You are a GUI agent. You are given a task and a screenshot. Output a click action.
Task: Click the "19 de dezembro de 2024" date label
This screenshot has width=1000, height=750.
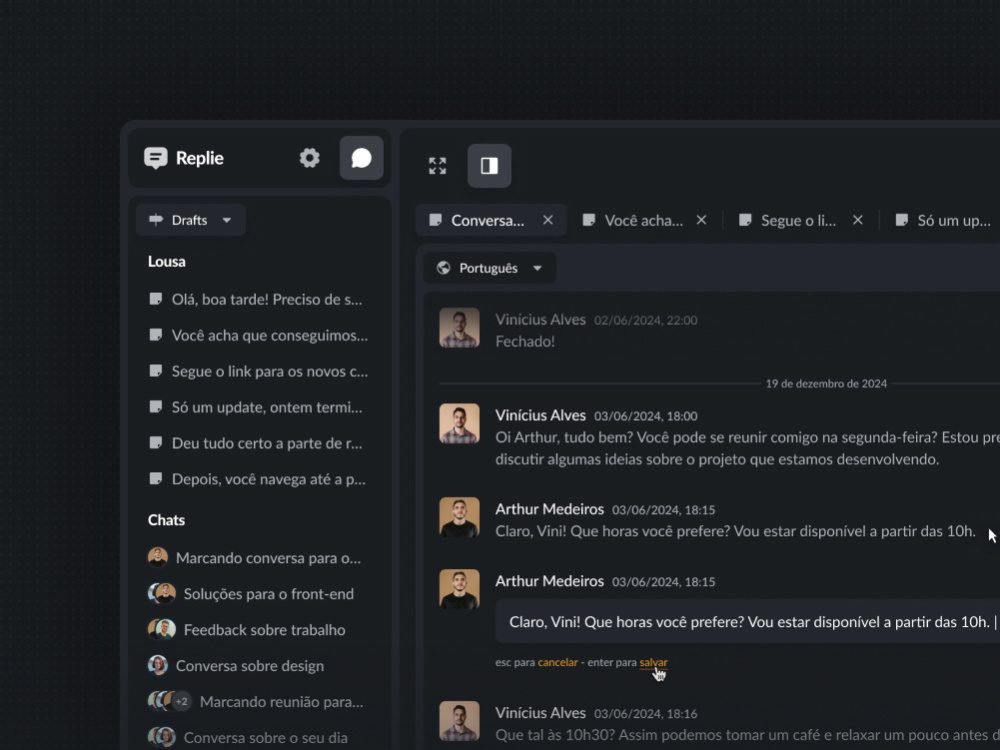point(826,383)
